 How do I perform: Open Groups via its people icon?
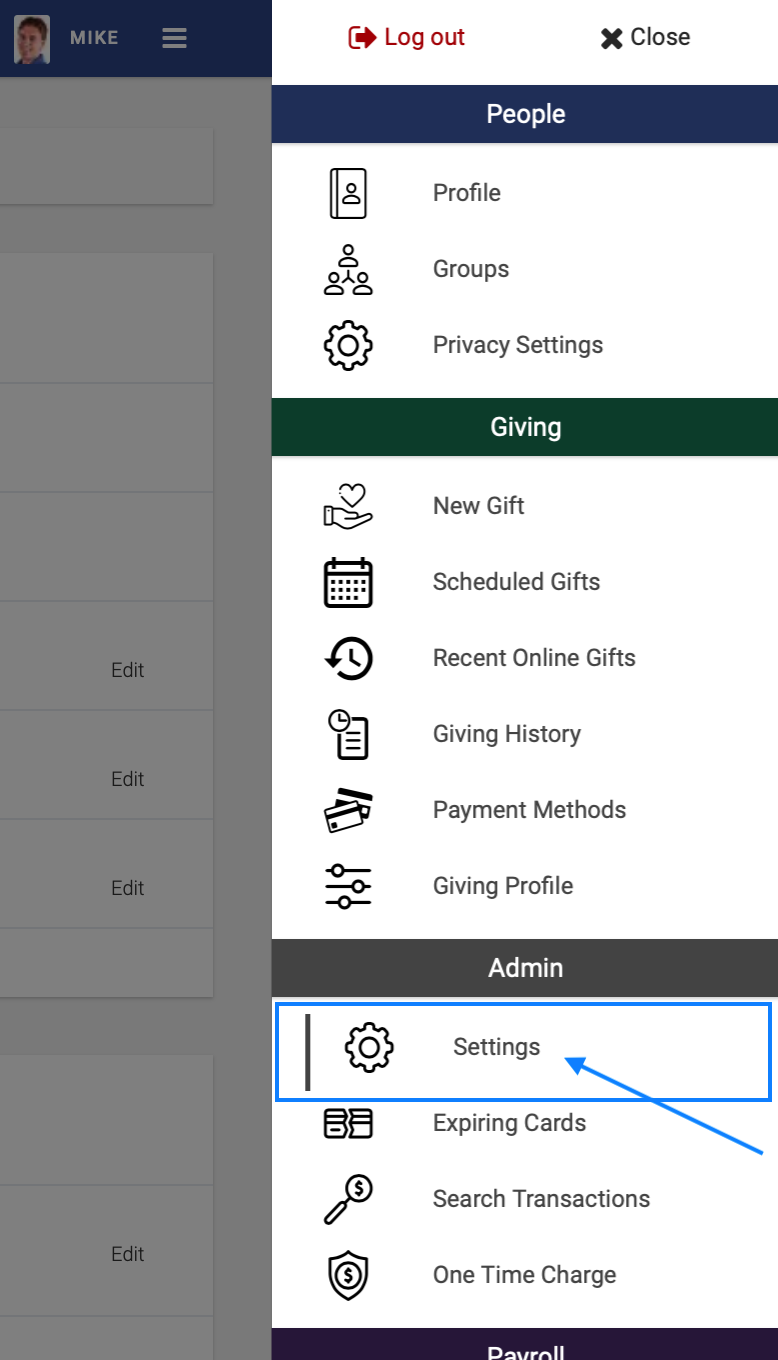click(348, 269)
